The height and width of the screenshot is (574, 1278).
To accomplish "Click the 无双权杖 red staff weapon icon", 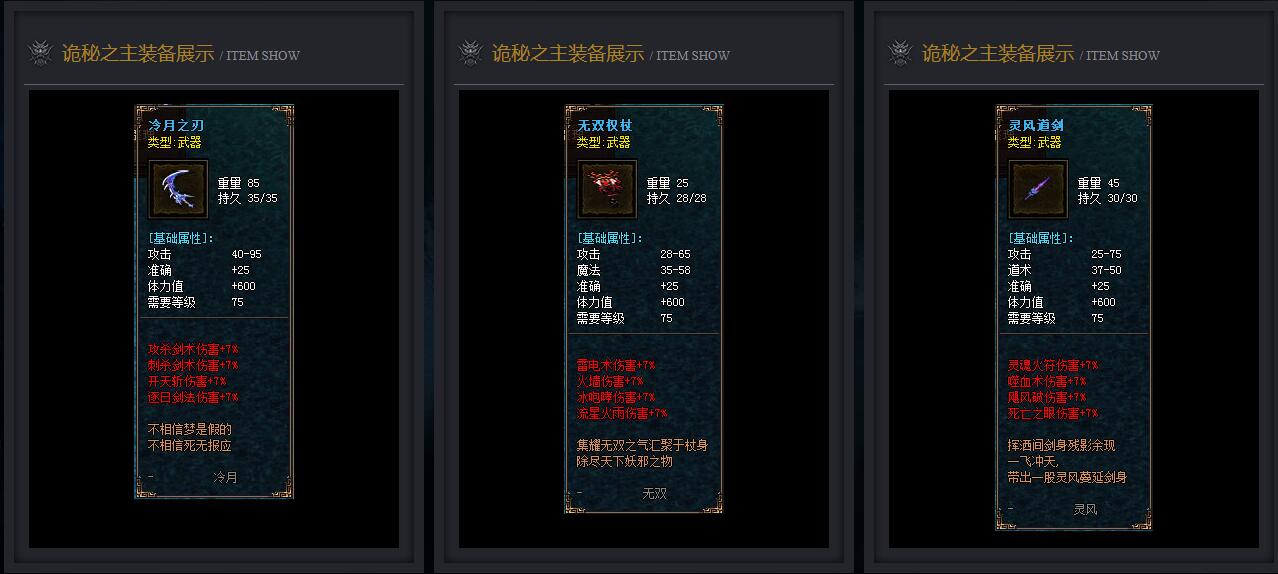I will pyautogui.click(x=608, y=189).
